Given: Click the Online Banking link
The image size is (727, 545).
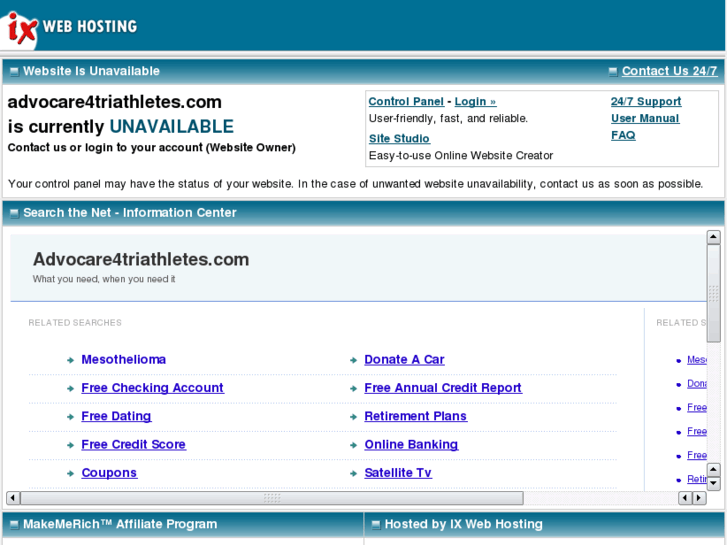Looking at the screenshot, I should pyautogui.click(x=411, y=444).
